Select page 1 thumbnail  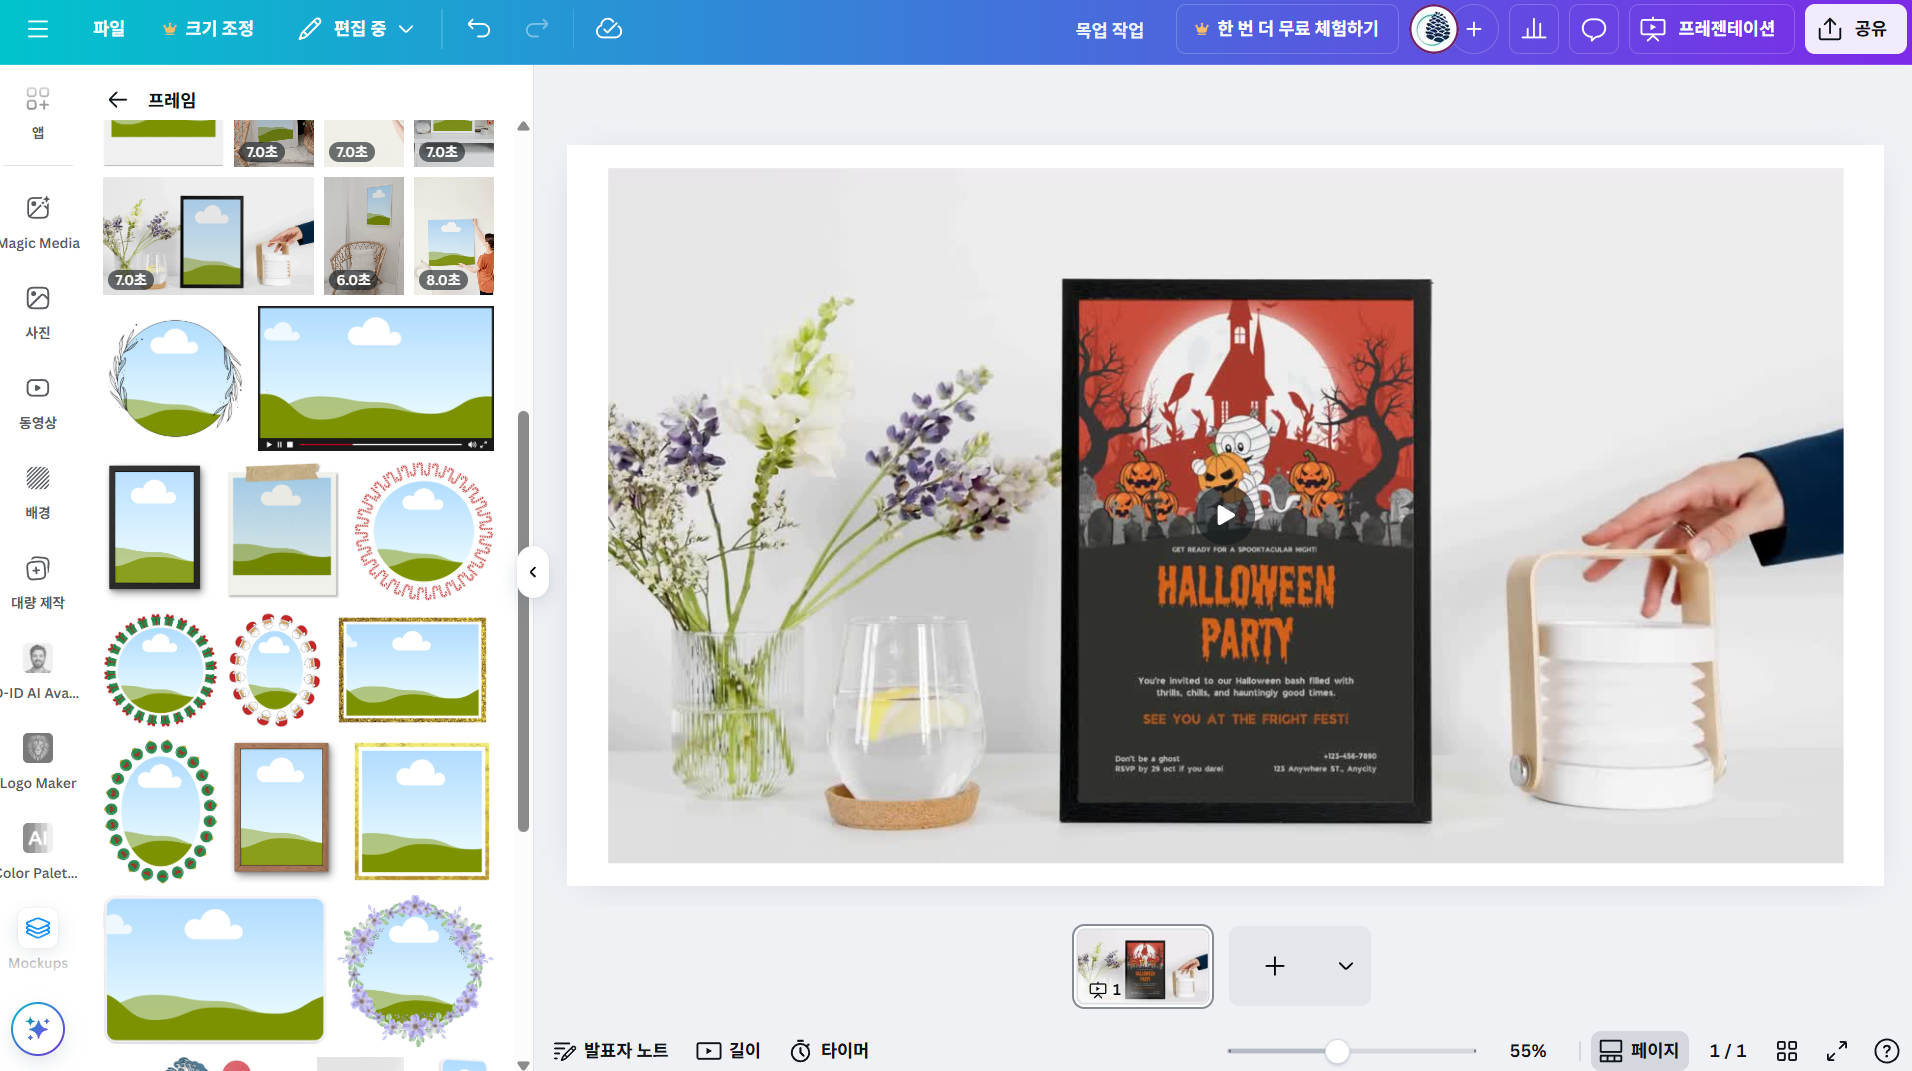pyautogui.click(x=1143, y=966)
